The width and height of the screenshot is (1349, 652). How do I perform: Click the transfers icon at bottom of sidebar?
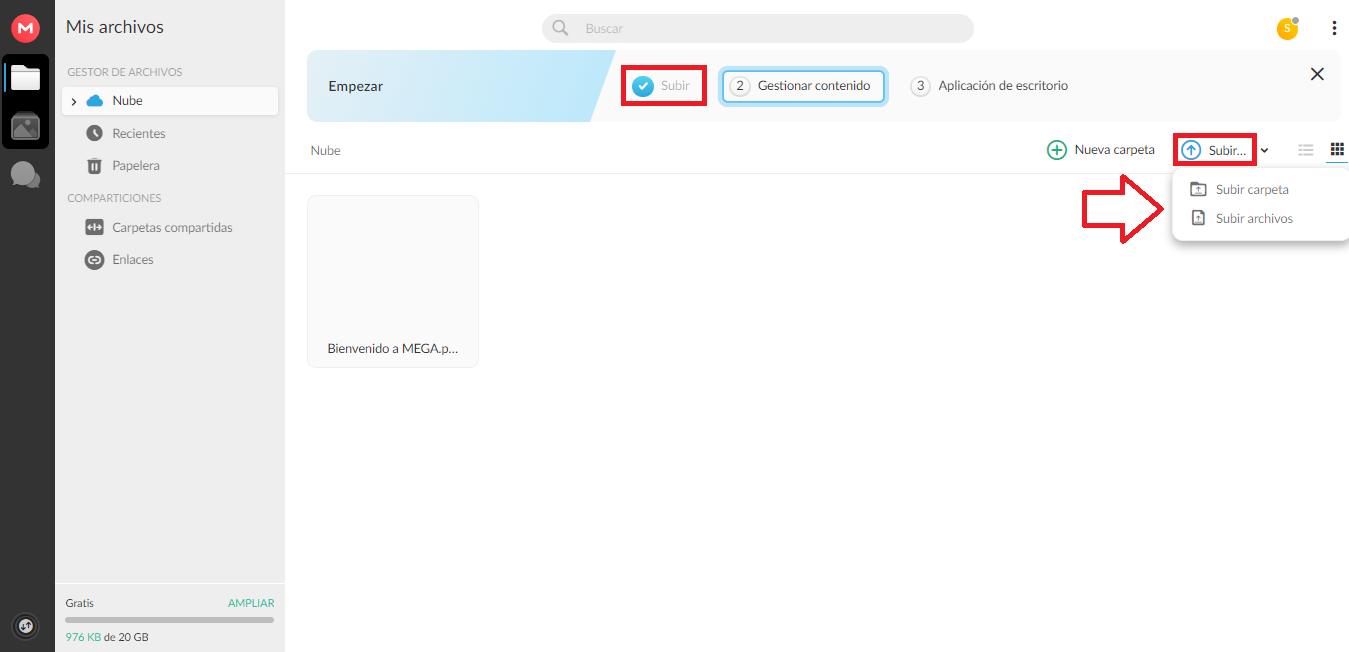(x=25, y=626)
